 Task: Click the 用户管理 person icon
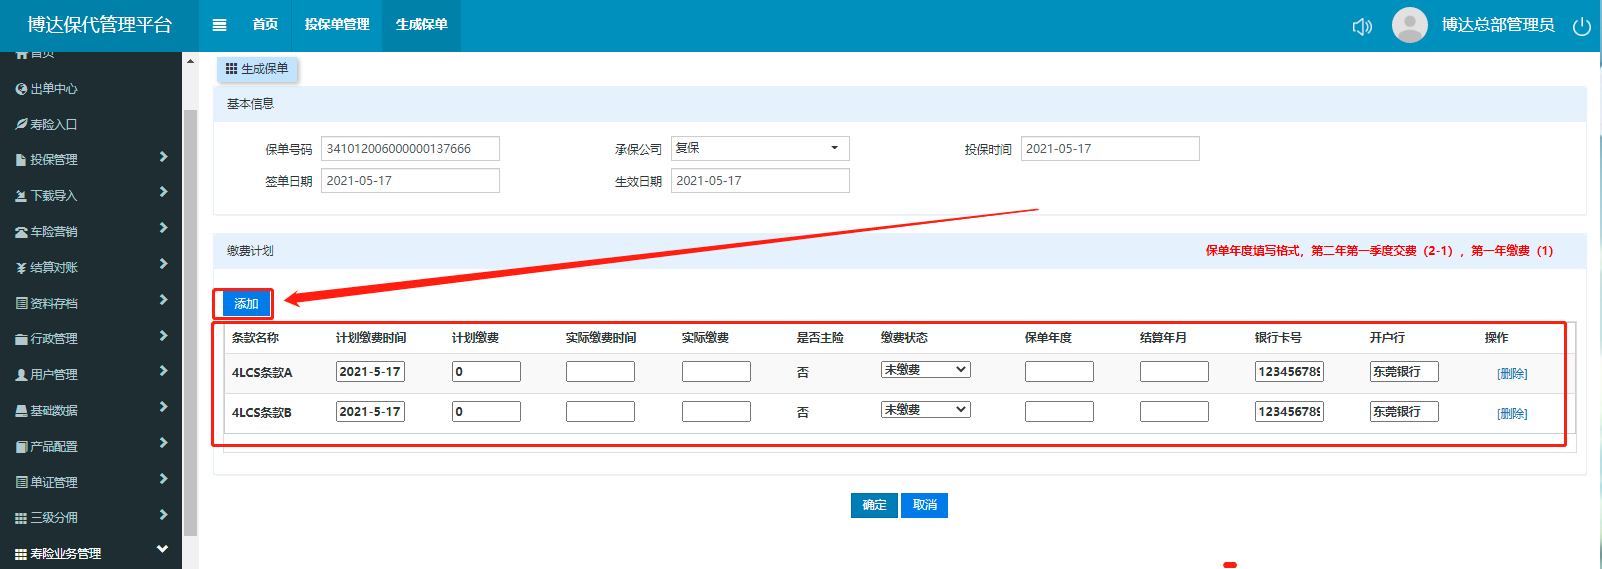coord(21,375)
